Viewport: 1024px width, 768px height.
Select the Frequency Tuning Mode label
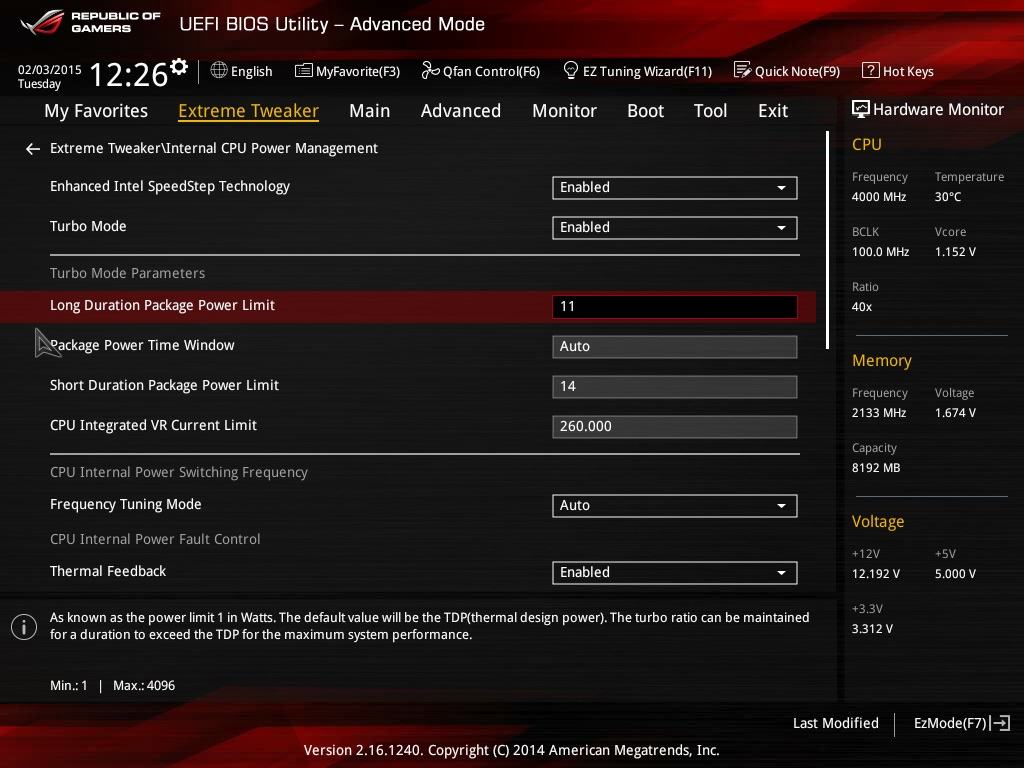pyautogui.click(x=125, y=504)
